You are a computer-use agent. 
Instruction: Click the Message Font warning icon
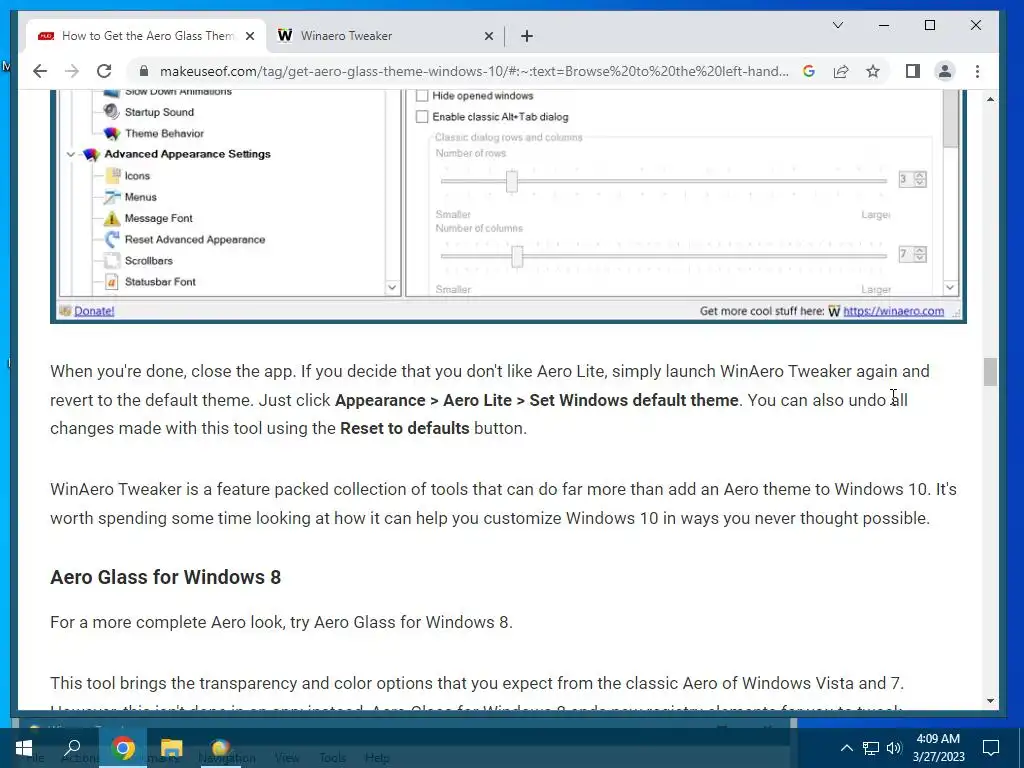pyautogui.click(x=112, y=218)
